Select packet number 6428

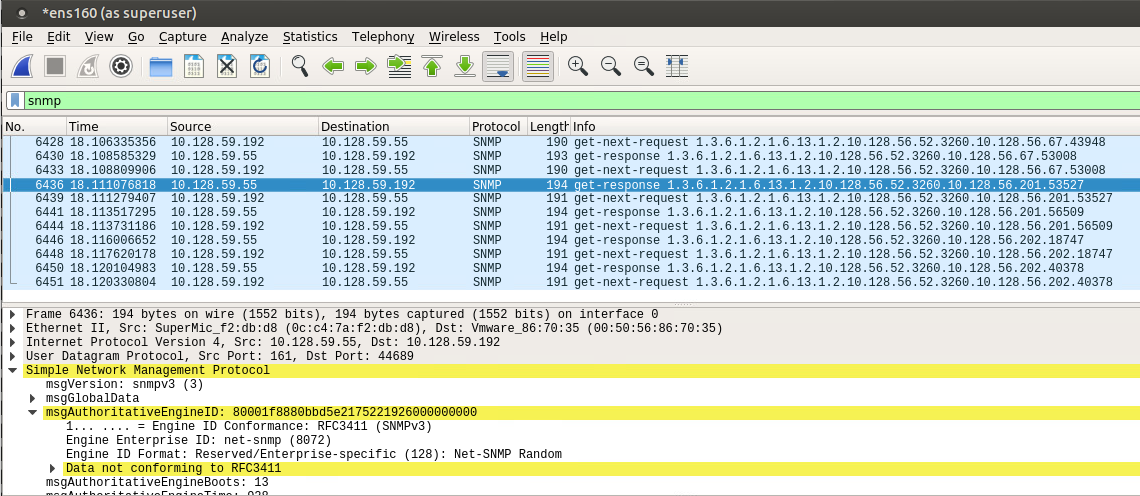point(570,143)
